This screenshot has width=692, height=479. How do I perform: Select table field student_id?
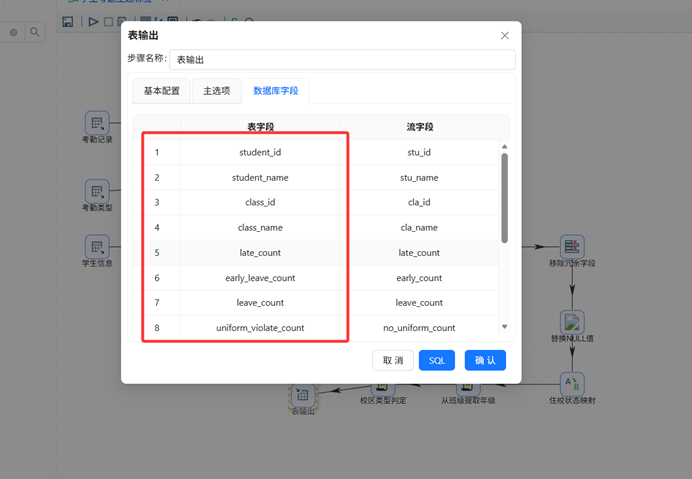click(x=260, y=152)
